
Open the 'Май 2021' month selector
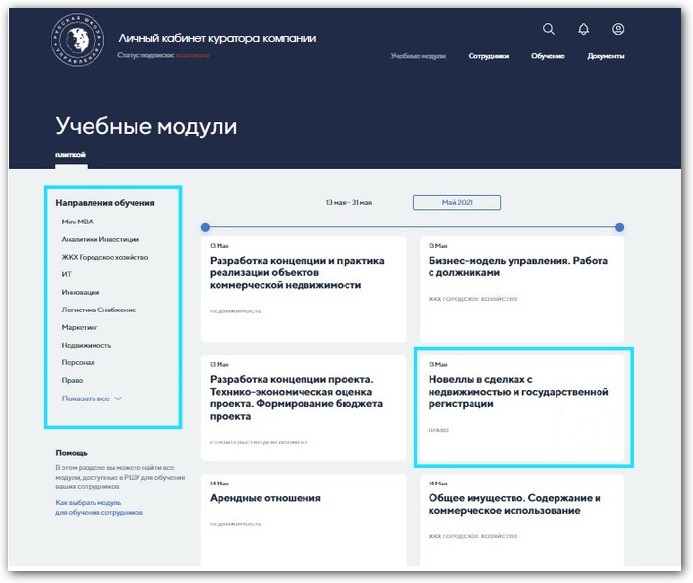[457, 202]
